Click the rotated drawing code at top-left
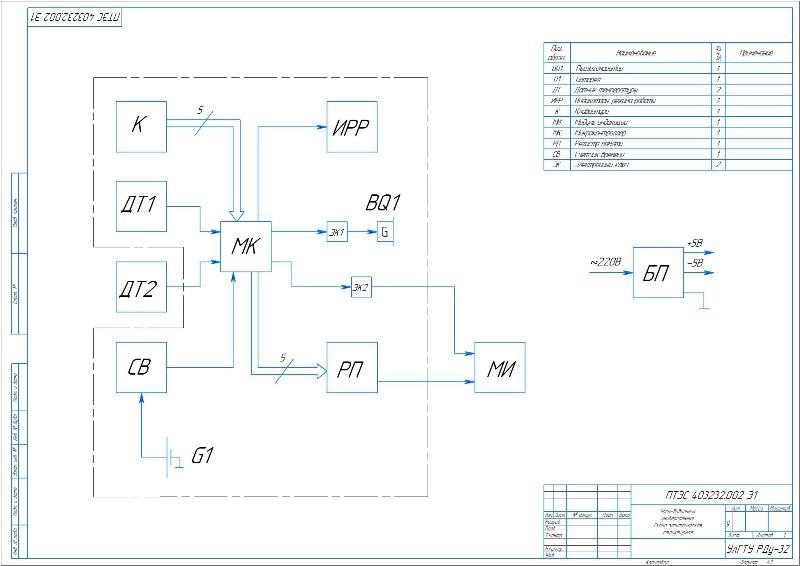 [75, 17]
